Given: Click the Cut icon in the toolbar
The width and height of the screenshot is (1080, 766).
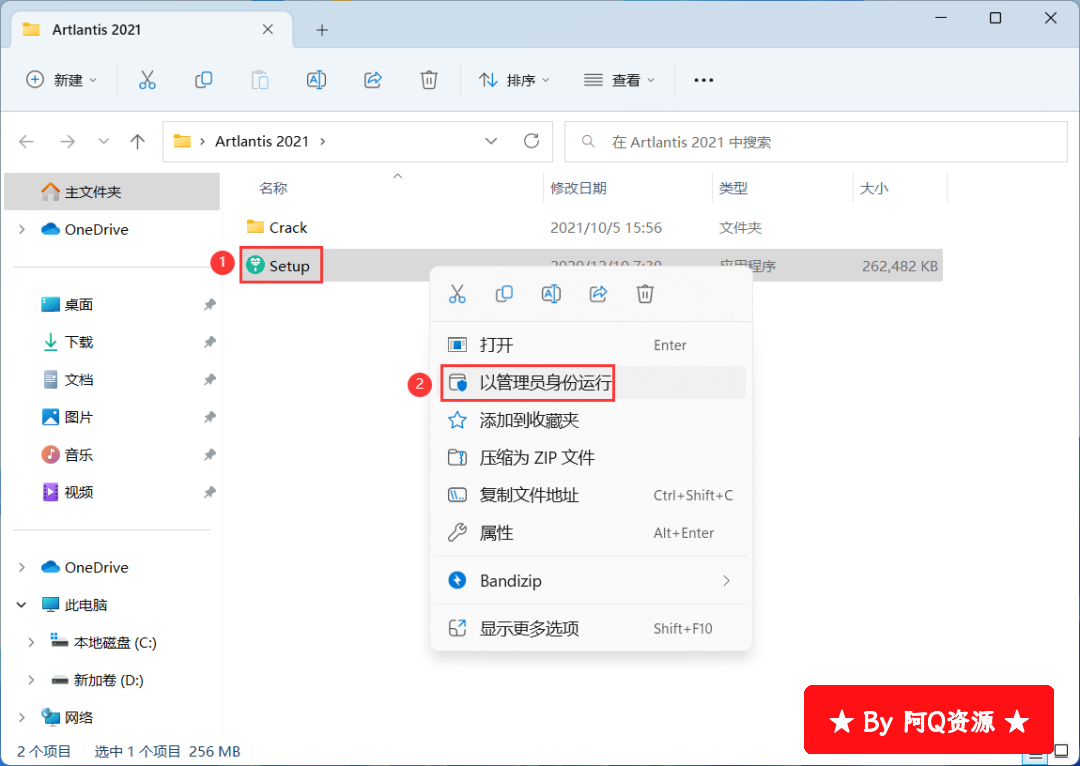Looking at the screenshot, I should 147,80.
